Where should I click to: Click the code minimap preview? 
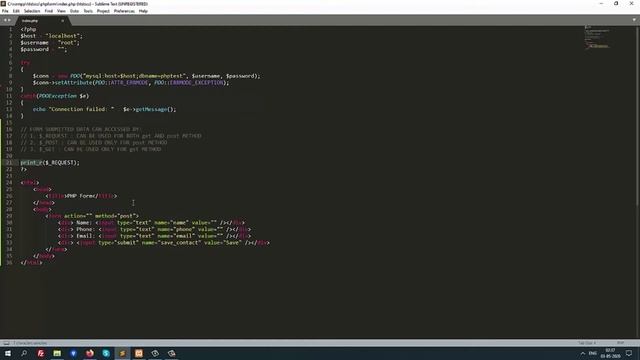tap(598, 37)
